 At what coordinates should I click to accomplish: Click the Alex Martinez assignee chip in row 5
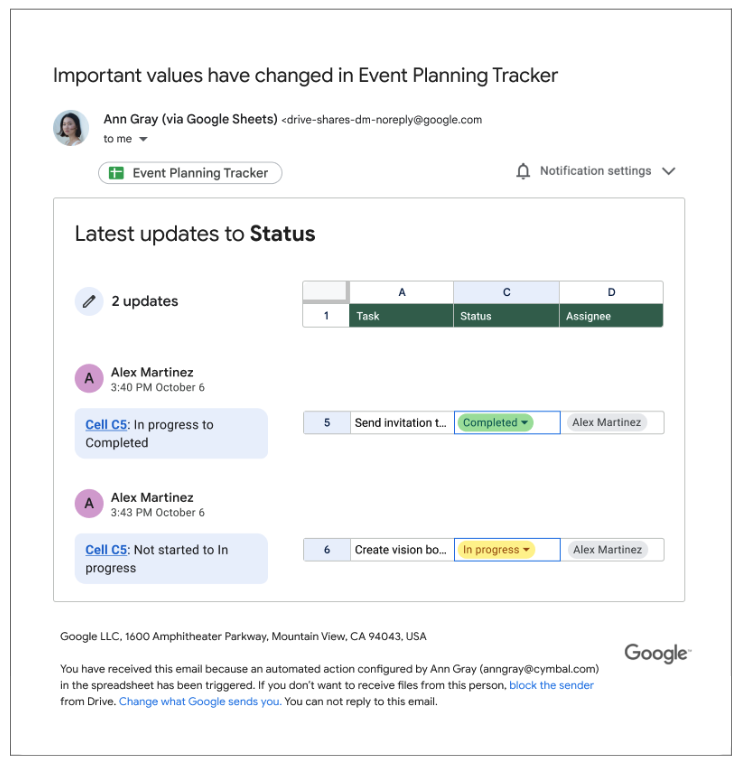[606, 423]
